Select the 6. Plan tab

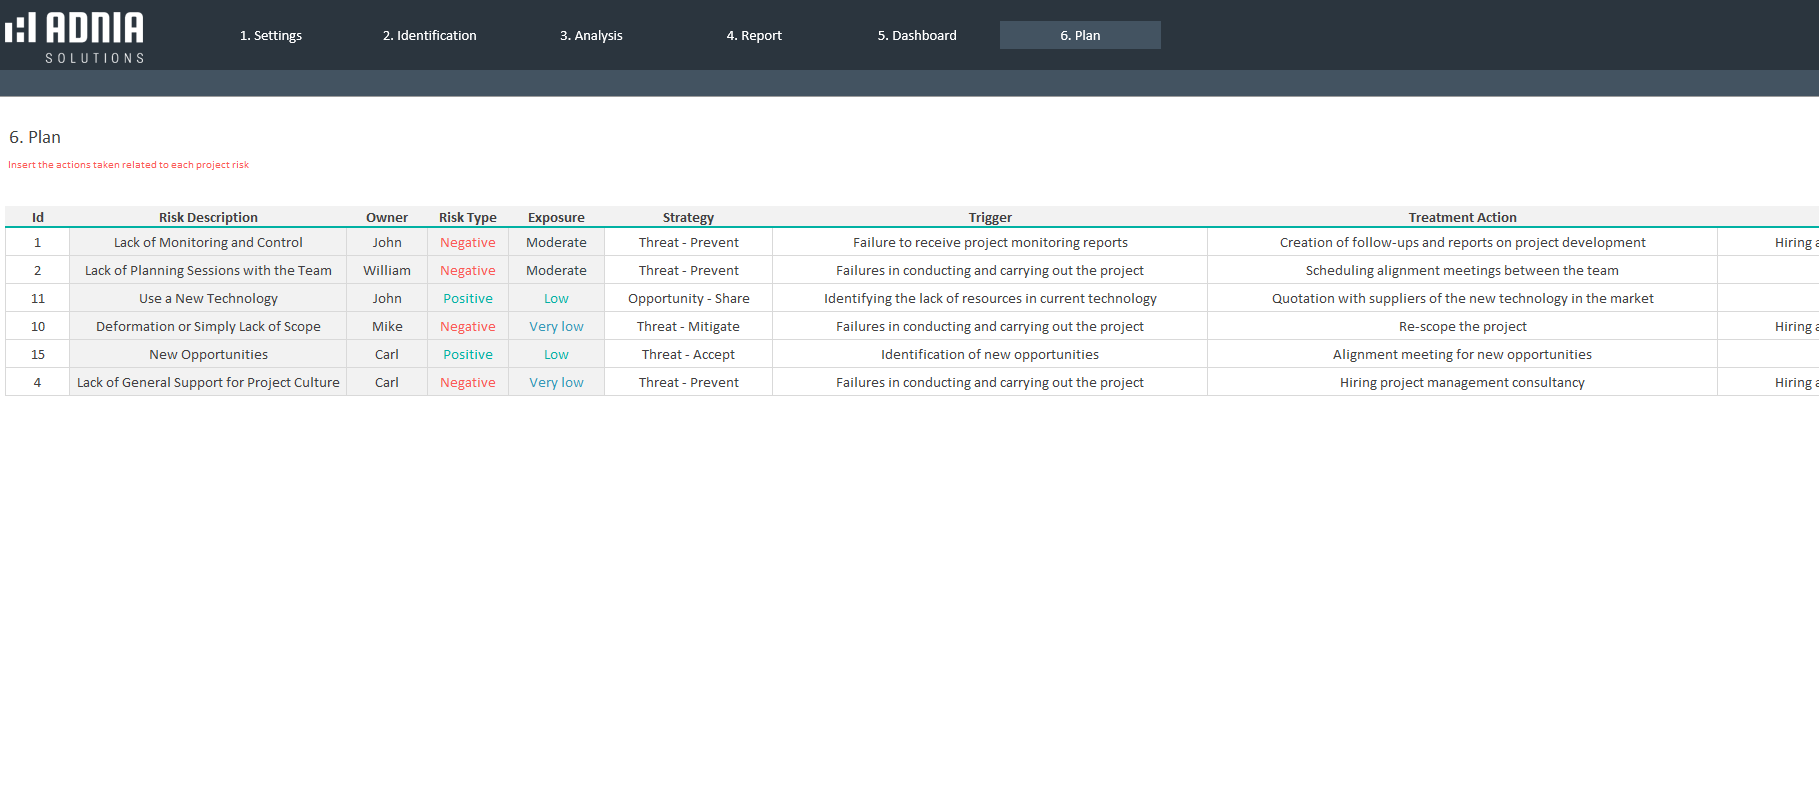point(1080,35)
